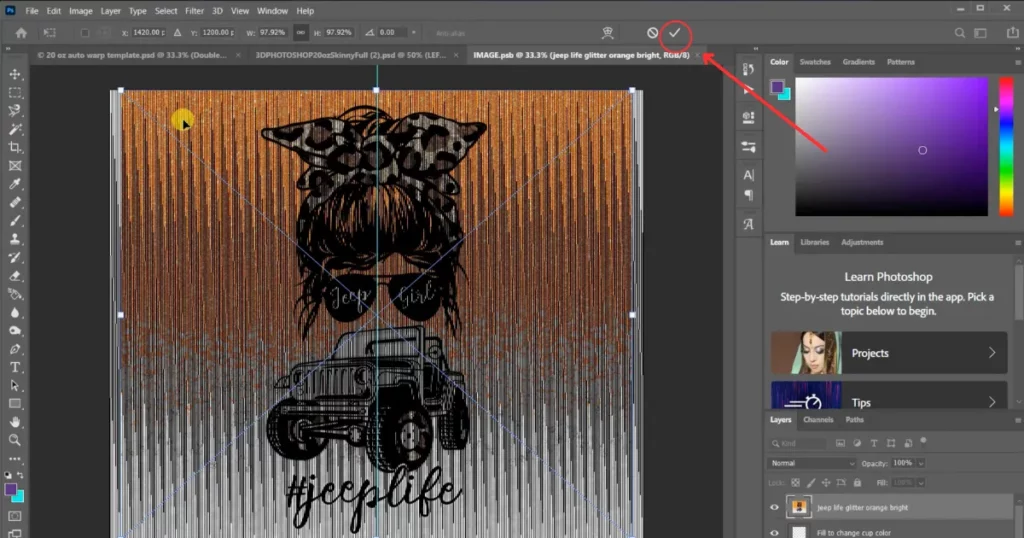Expand the Projects tutorials chevron
1024x538 pixels.
click(x=992, y=353)
